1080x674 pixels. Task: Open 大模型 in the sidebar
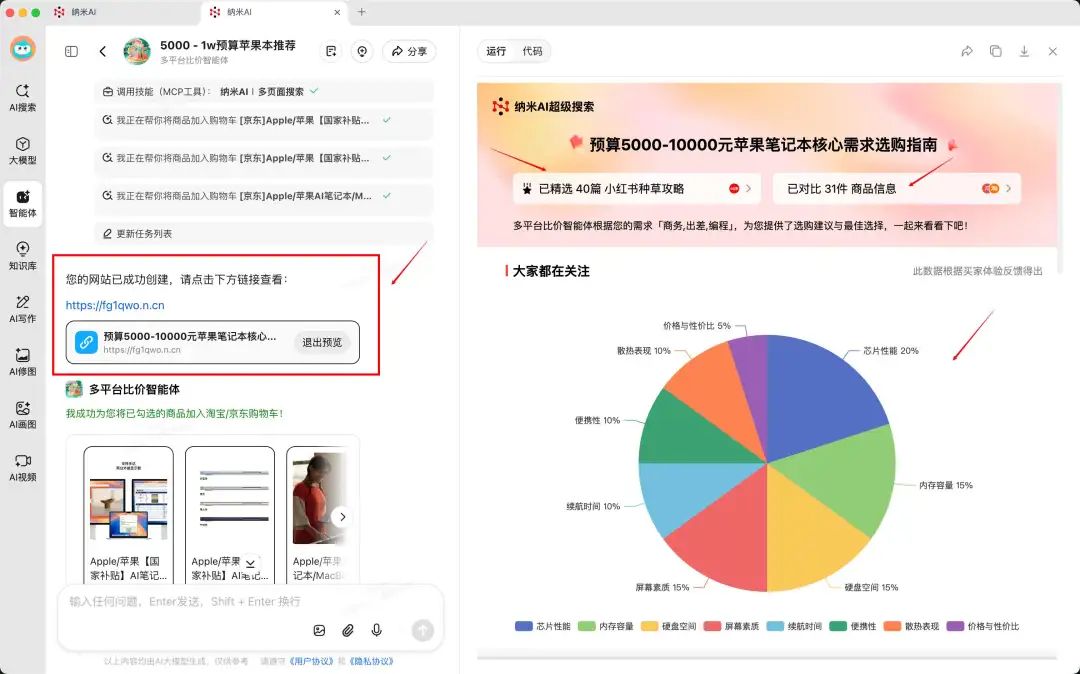click(23, 150)
